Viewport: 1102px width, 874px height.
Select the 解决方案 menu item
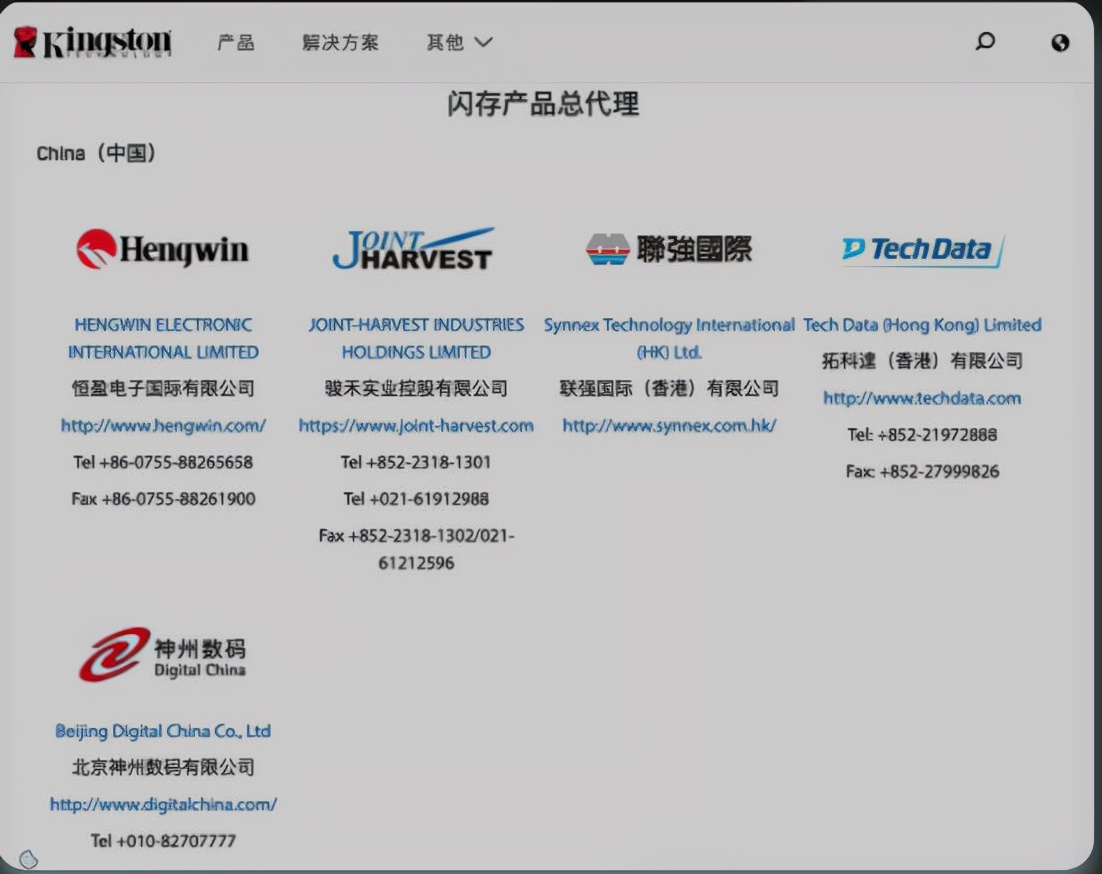339,43
